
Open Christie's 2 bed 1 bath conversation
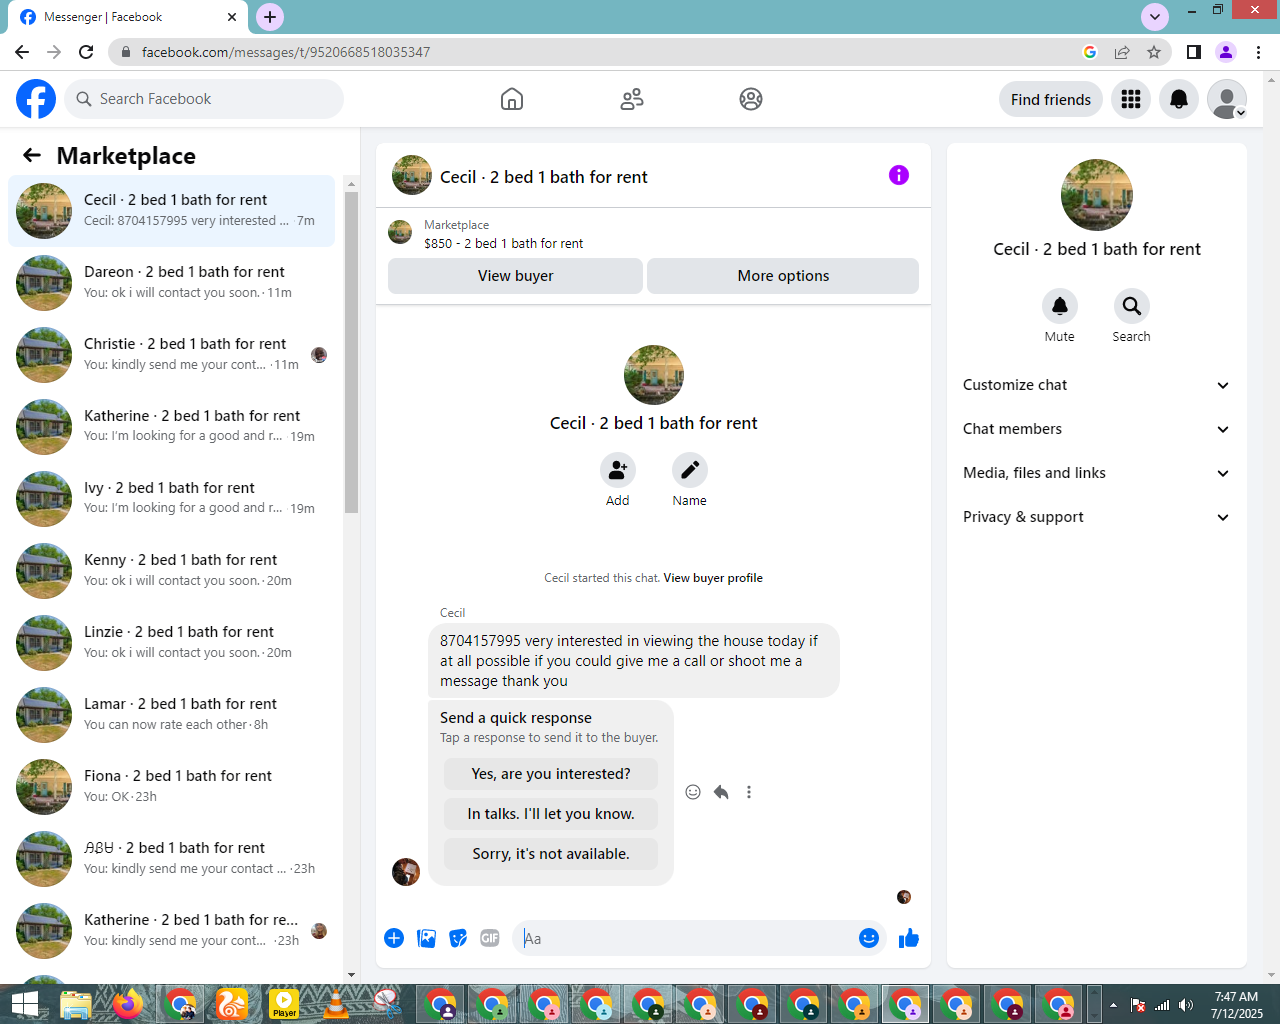point(171,355)
